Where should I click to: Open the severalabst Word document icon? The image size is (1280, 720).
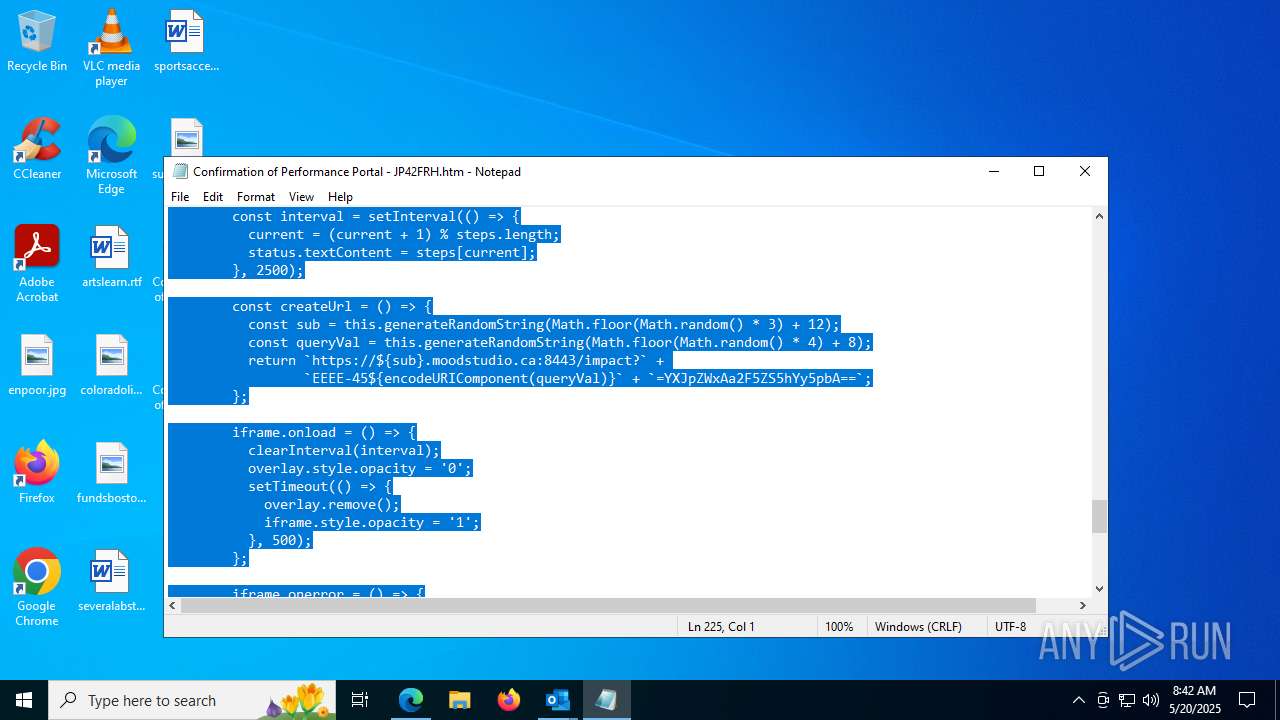tap(111, 581)
